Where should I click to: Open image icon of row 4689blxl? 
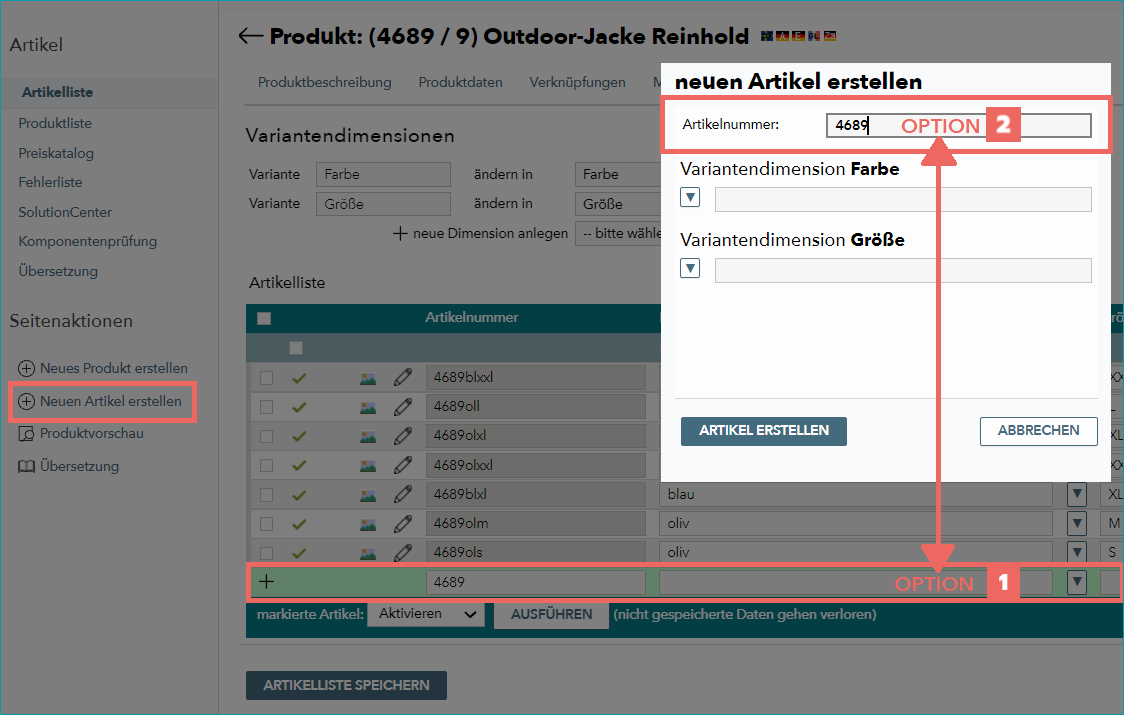pos(368,495)
